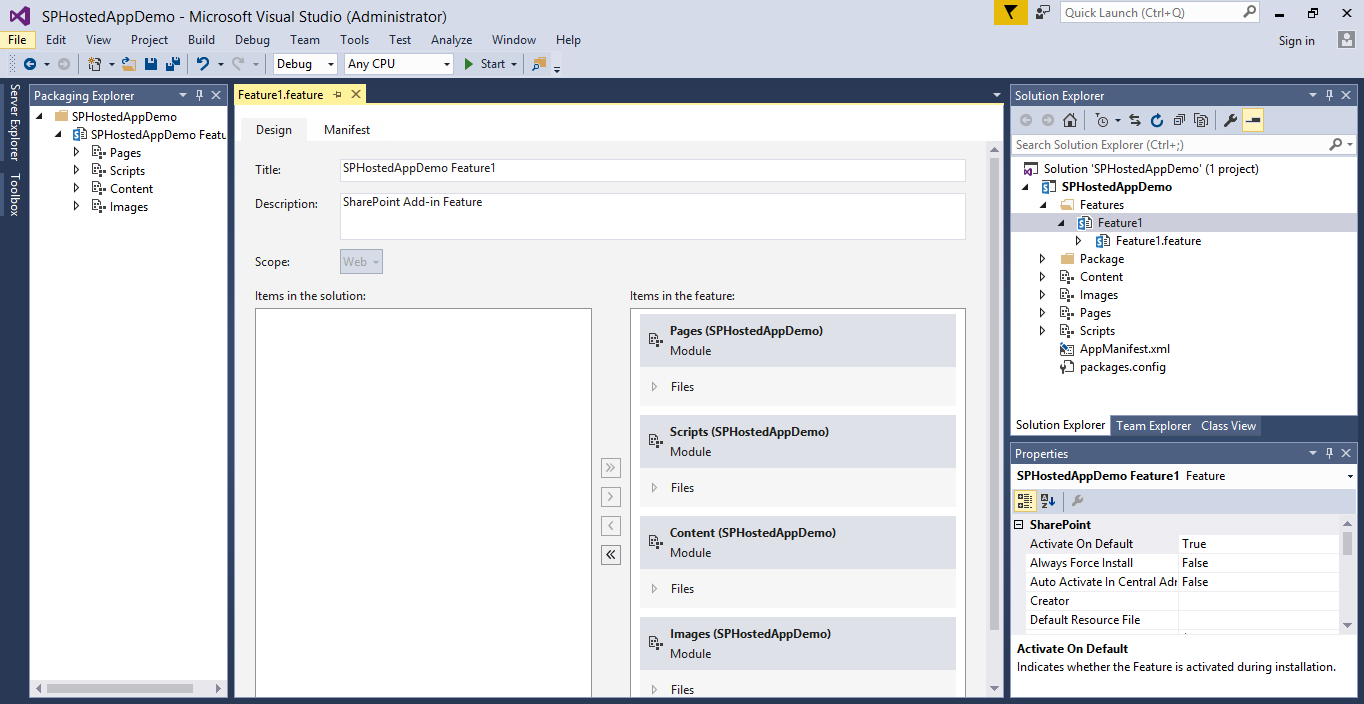This screenshot has width=1364, height=704.
Task: Collapse the SharePoint category in Properties
Action: pos(1019,525)
